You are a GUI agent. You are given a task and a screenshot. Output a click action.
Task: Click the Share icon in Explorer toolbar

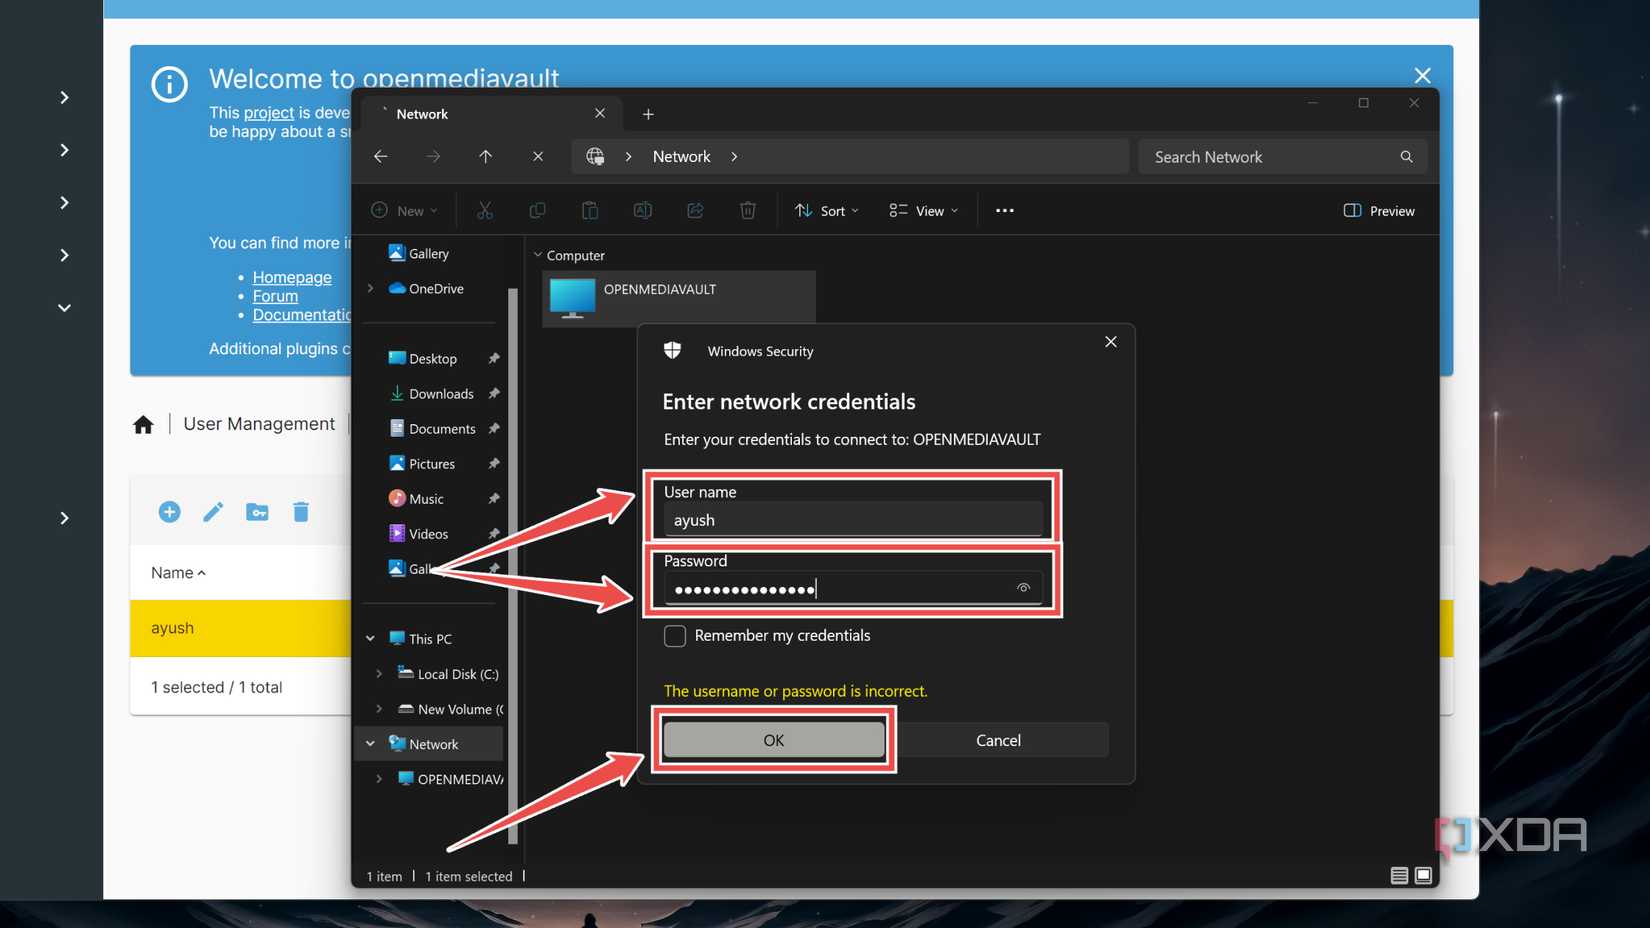click(x=695, y=210)
